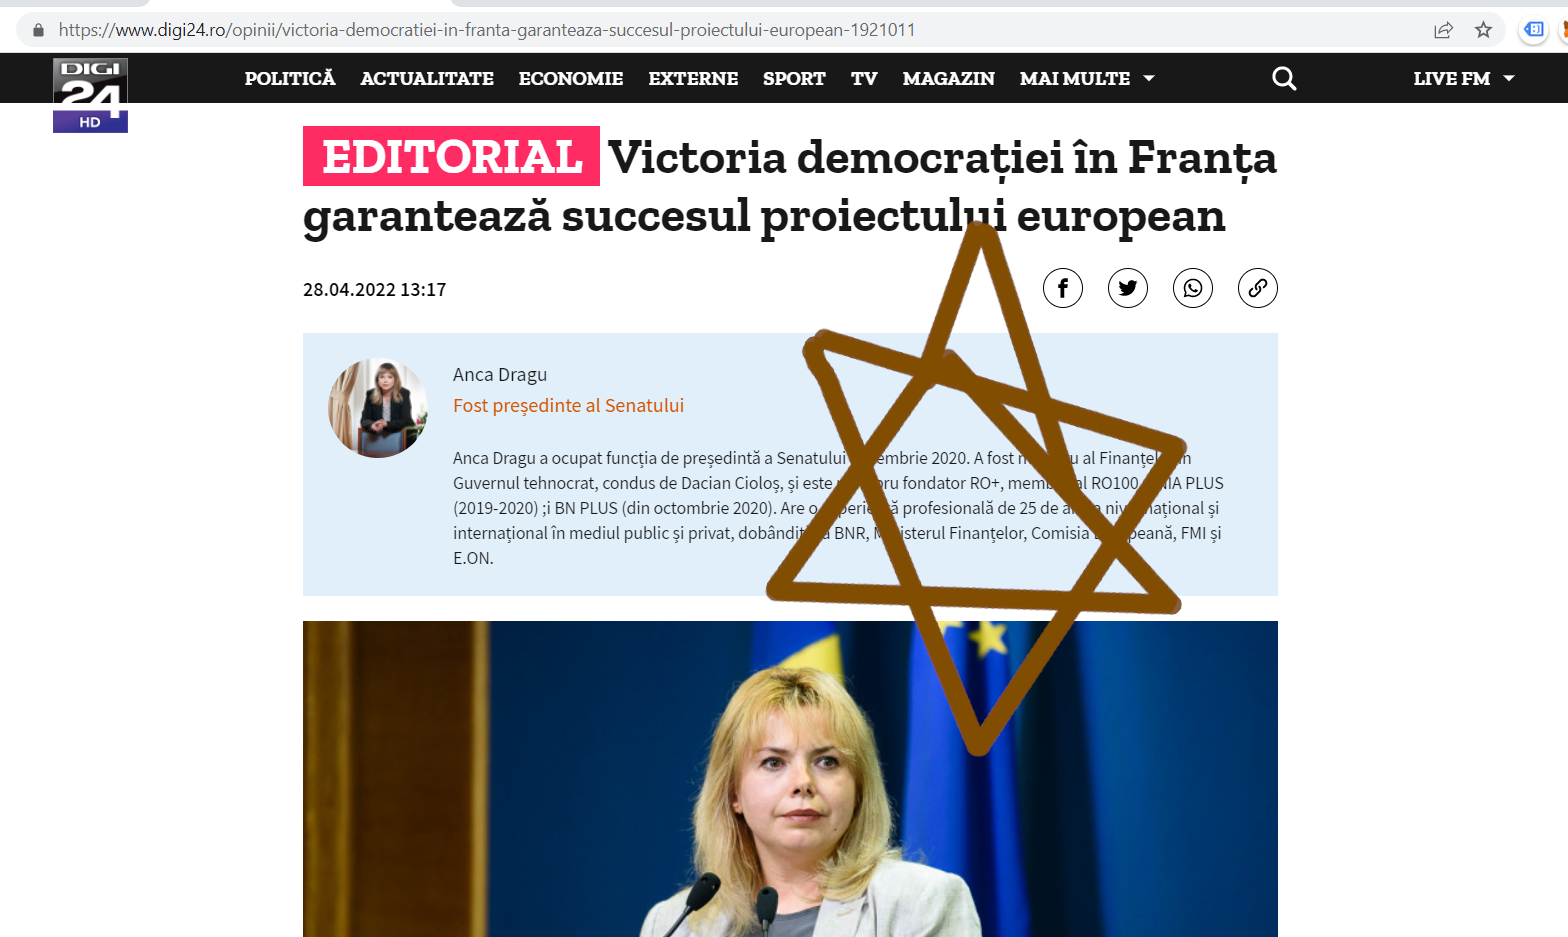Bookmark this page with star icon
This screenshot has height=937, width=1568.
click(1483, 30)
